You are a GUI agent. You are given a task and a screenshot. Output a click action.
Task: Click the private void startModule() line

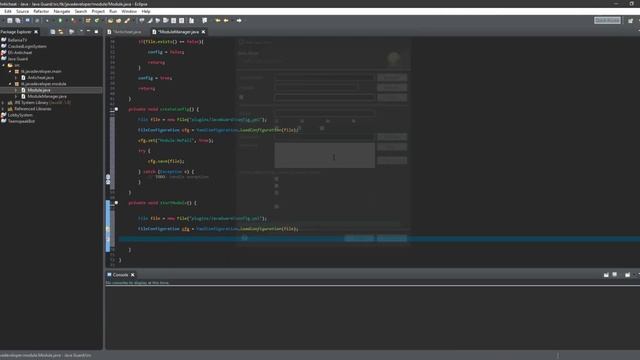point(162,203)
